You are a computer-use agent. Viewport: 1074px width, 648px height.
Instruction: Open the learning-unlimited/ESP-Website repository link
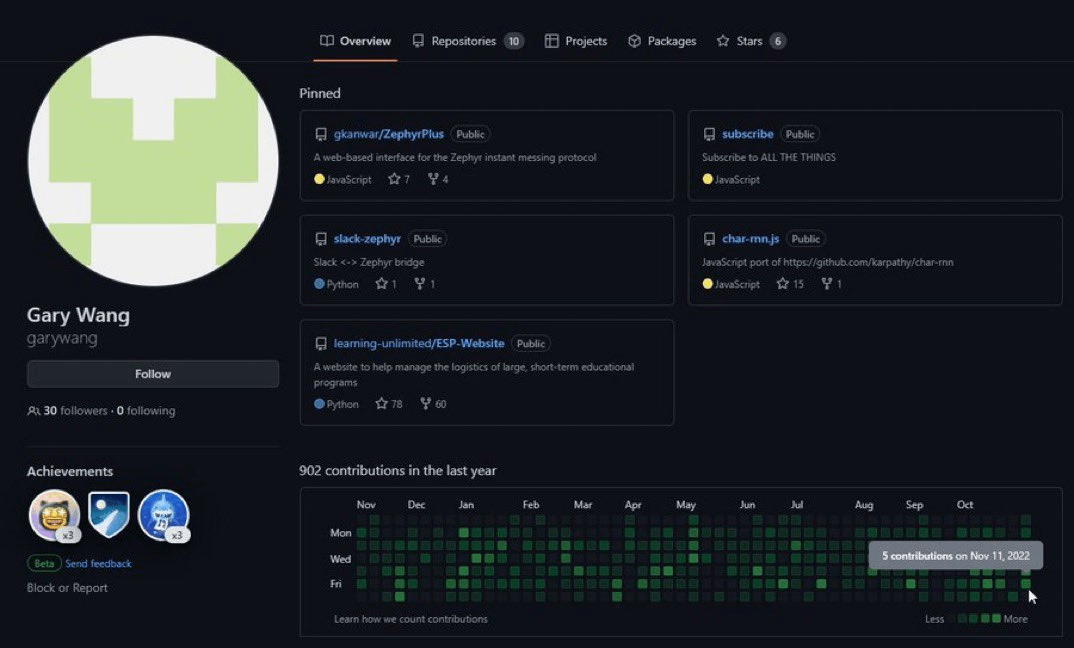[x=419, y=343]
